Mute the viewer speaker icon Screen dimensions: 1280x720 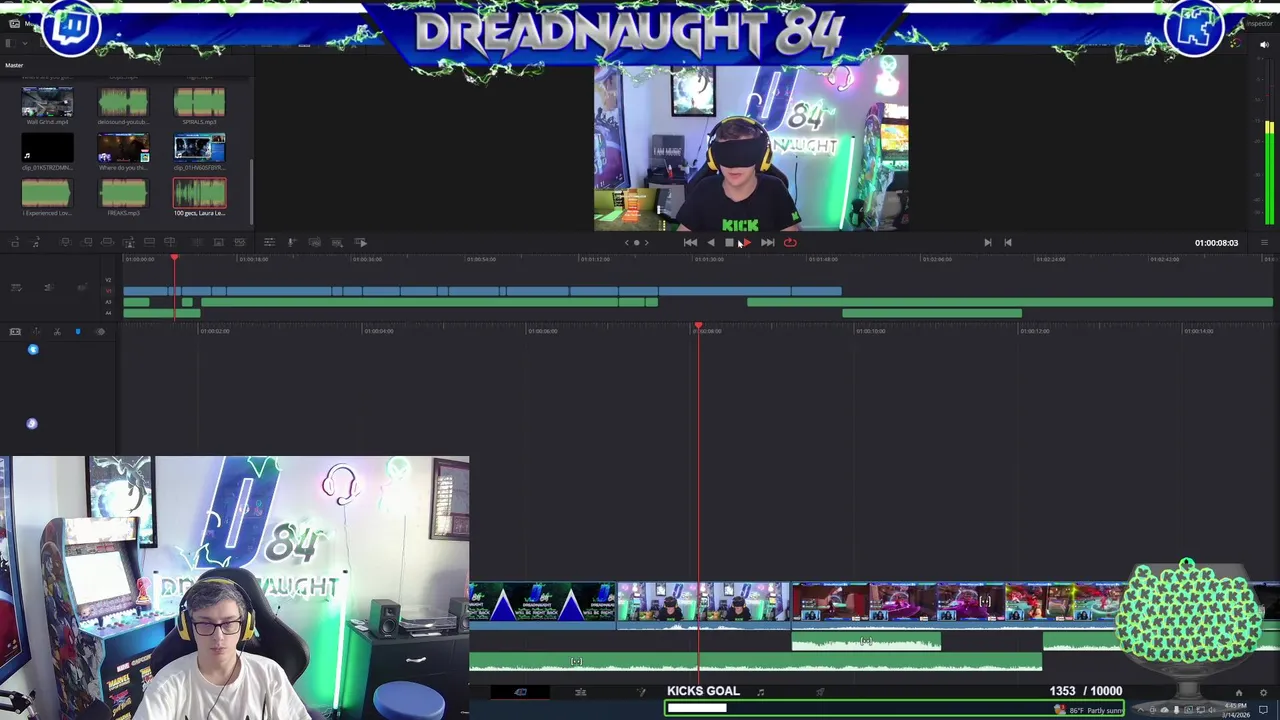coord(1266,44)
